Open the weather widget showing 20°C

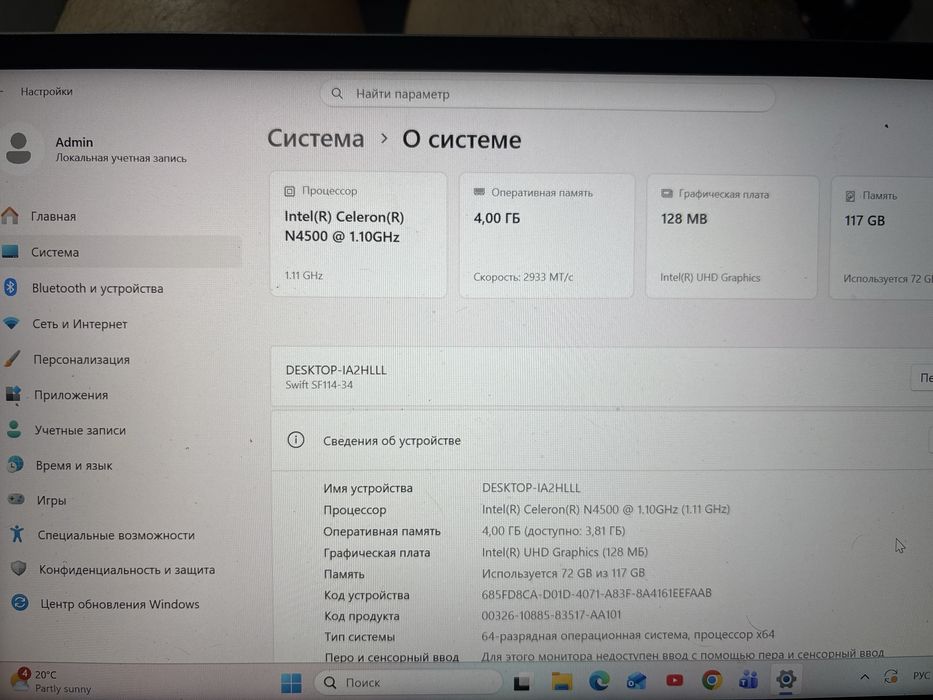coord(51,681)
